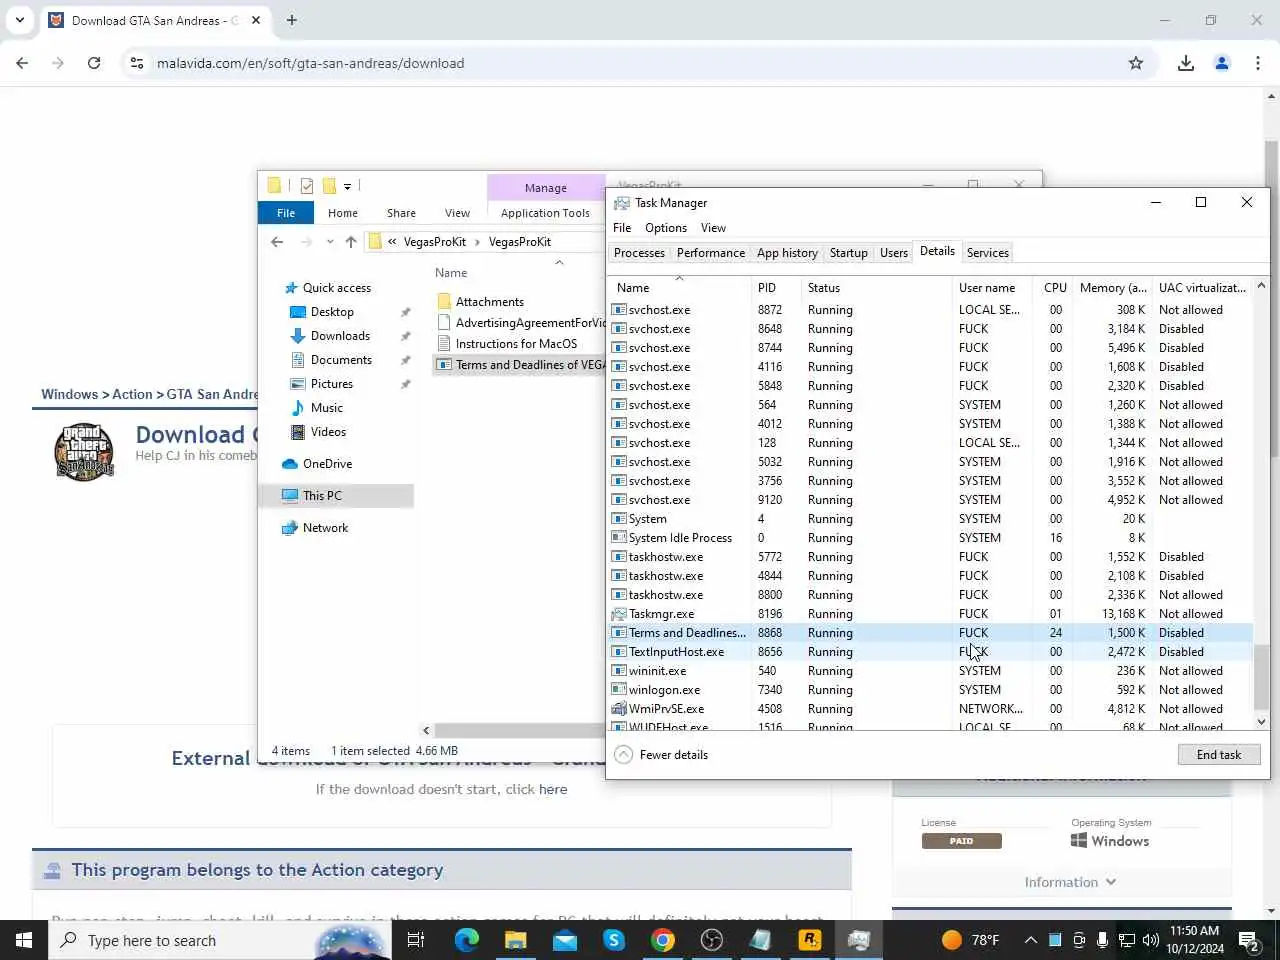This screenshot has width=1280, height=960.
Task: Click Task Manager vertical scrollbar thumb
Action: pyautogui.click(x=1261, y=677)
